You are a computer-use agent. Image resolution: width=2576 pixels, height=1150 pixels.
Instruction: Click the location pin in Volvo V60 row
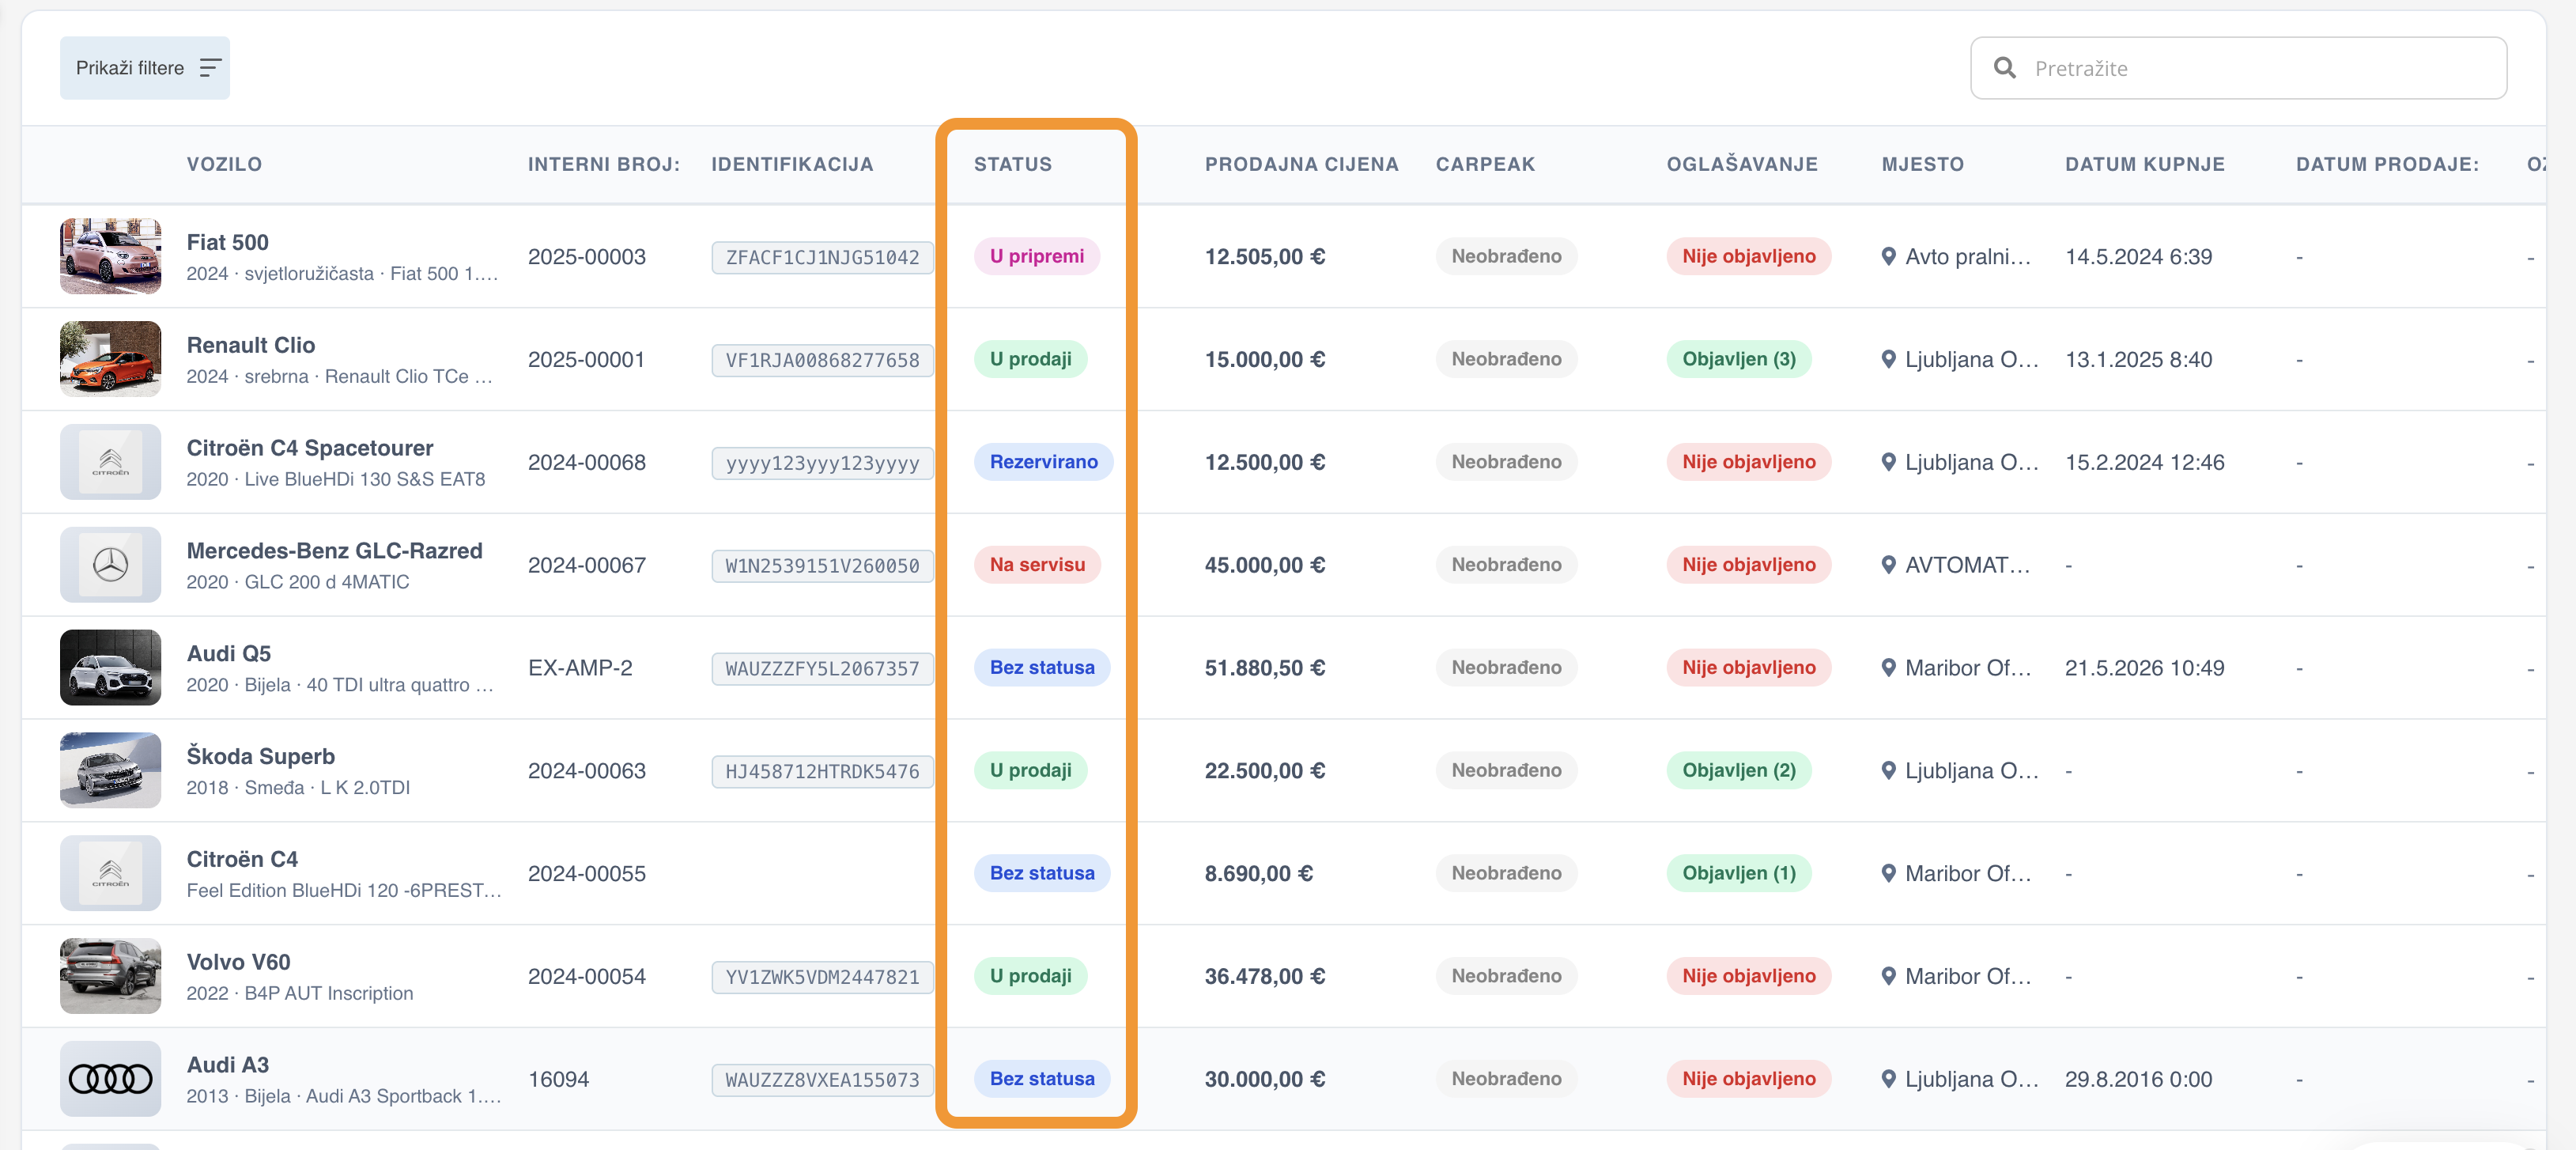coord(1888,976)
